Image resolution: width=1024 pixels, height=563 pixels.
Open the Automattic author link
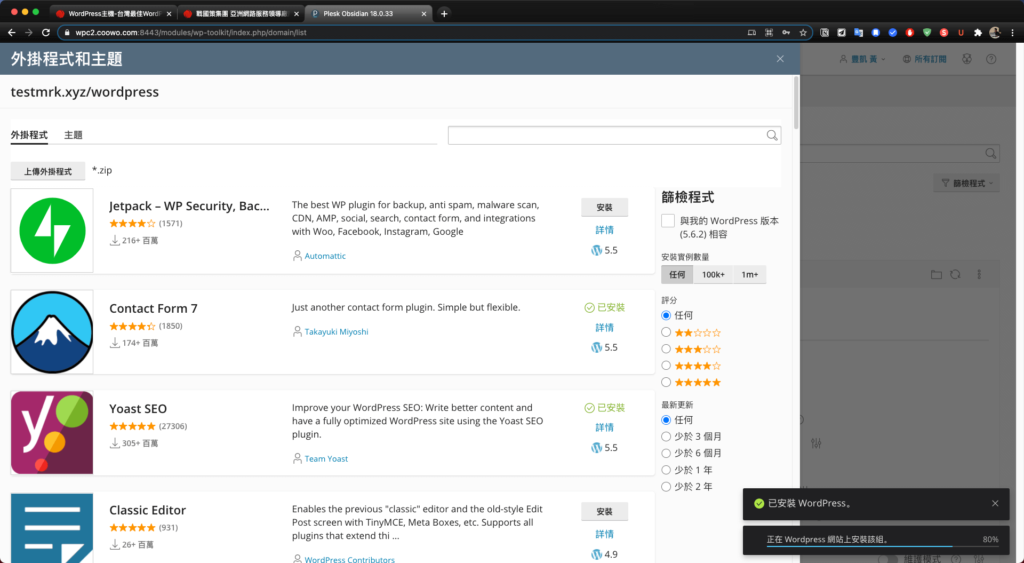pyautogui.click(x=325, y=256)
